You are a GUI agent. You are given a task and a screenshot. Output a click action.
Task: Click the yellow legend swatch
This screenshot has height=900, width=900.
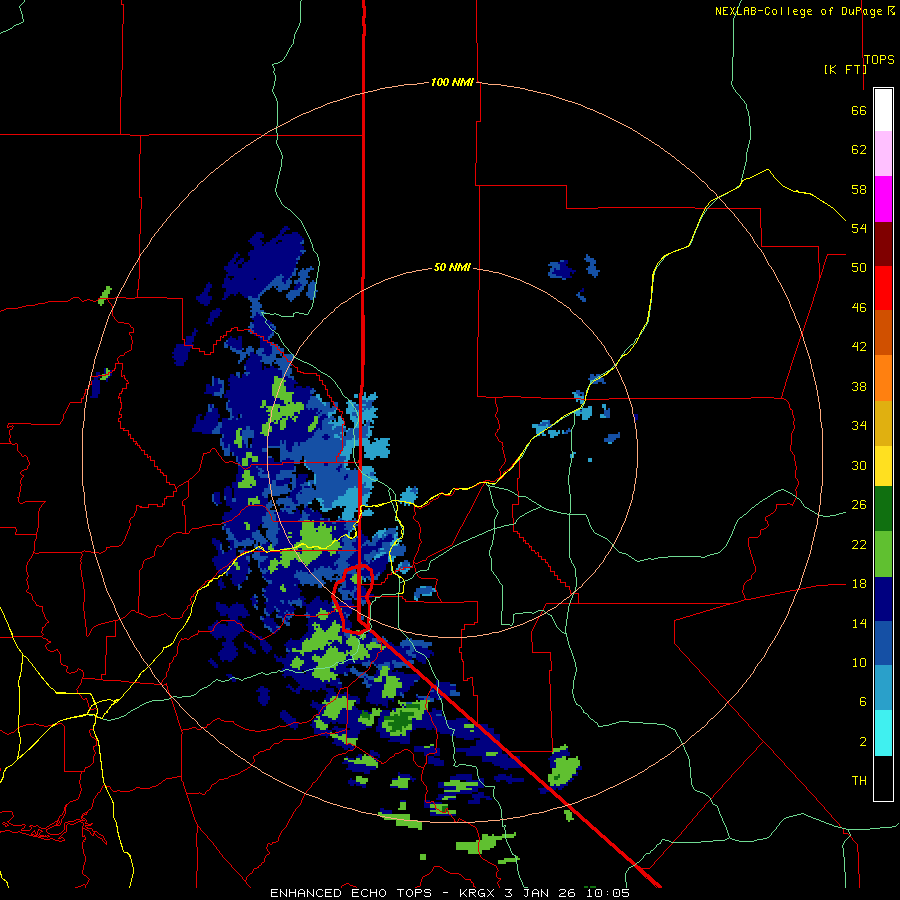tap(883, 465)
